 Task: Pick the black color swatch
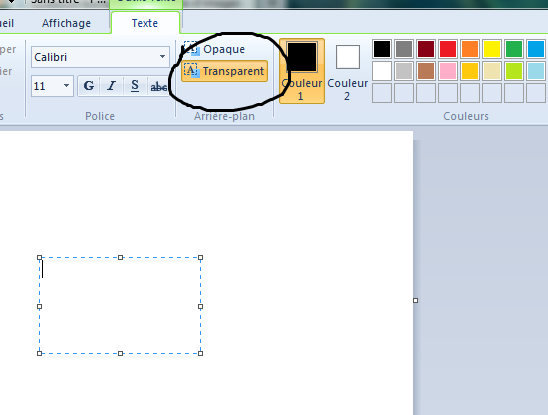point(382,49)
